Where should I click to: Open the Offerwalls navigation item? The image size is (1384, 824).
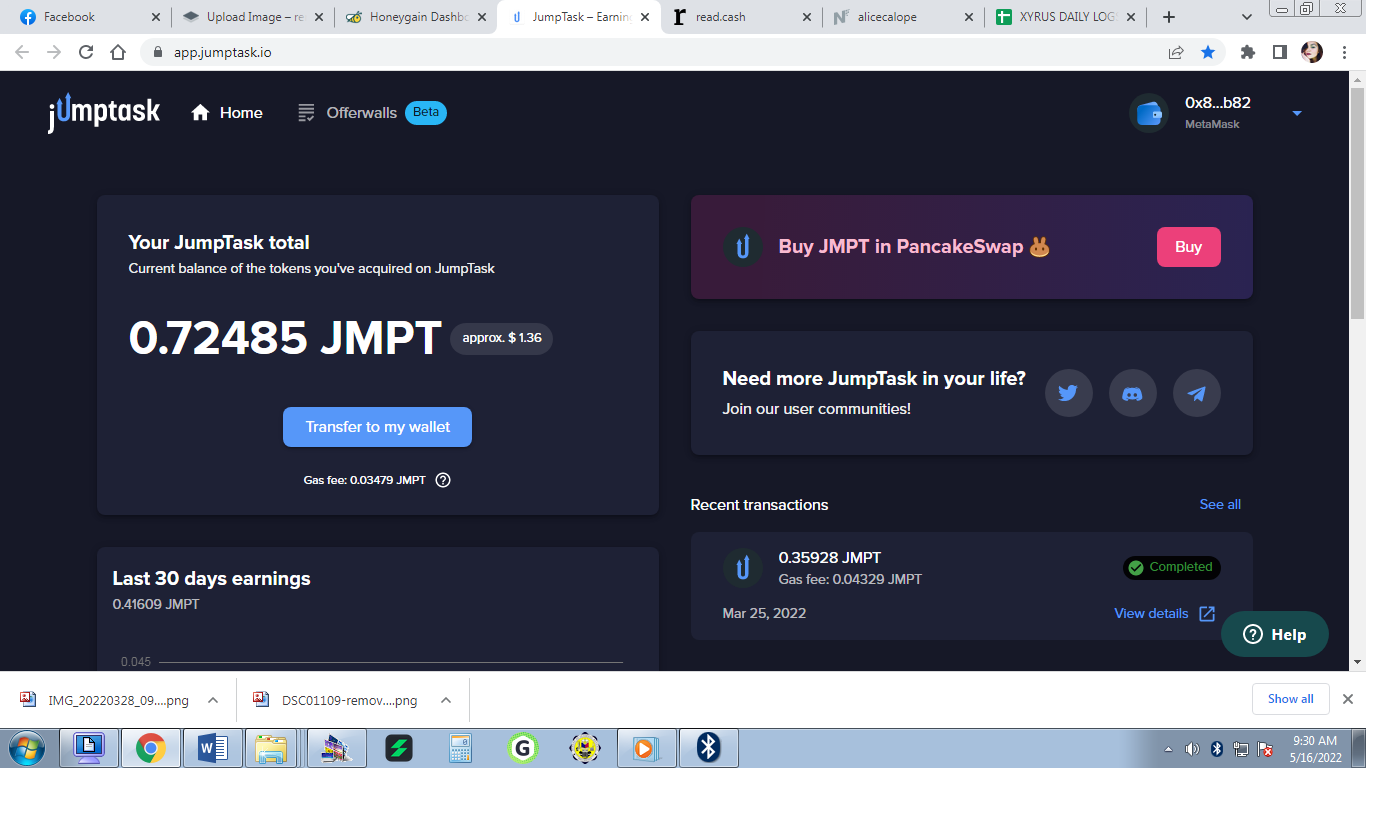[348, 113]
